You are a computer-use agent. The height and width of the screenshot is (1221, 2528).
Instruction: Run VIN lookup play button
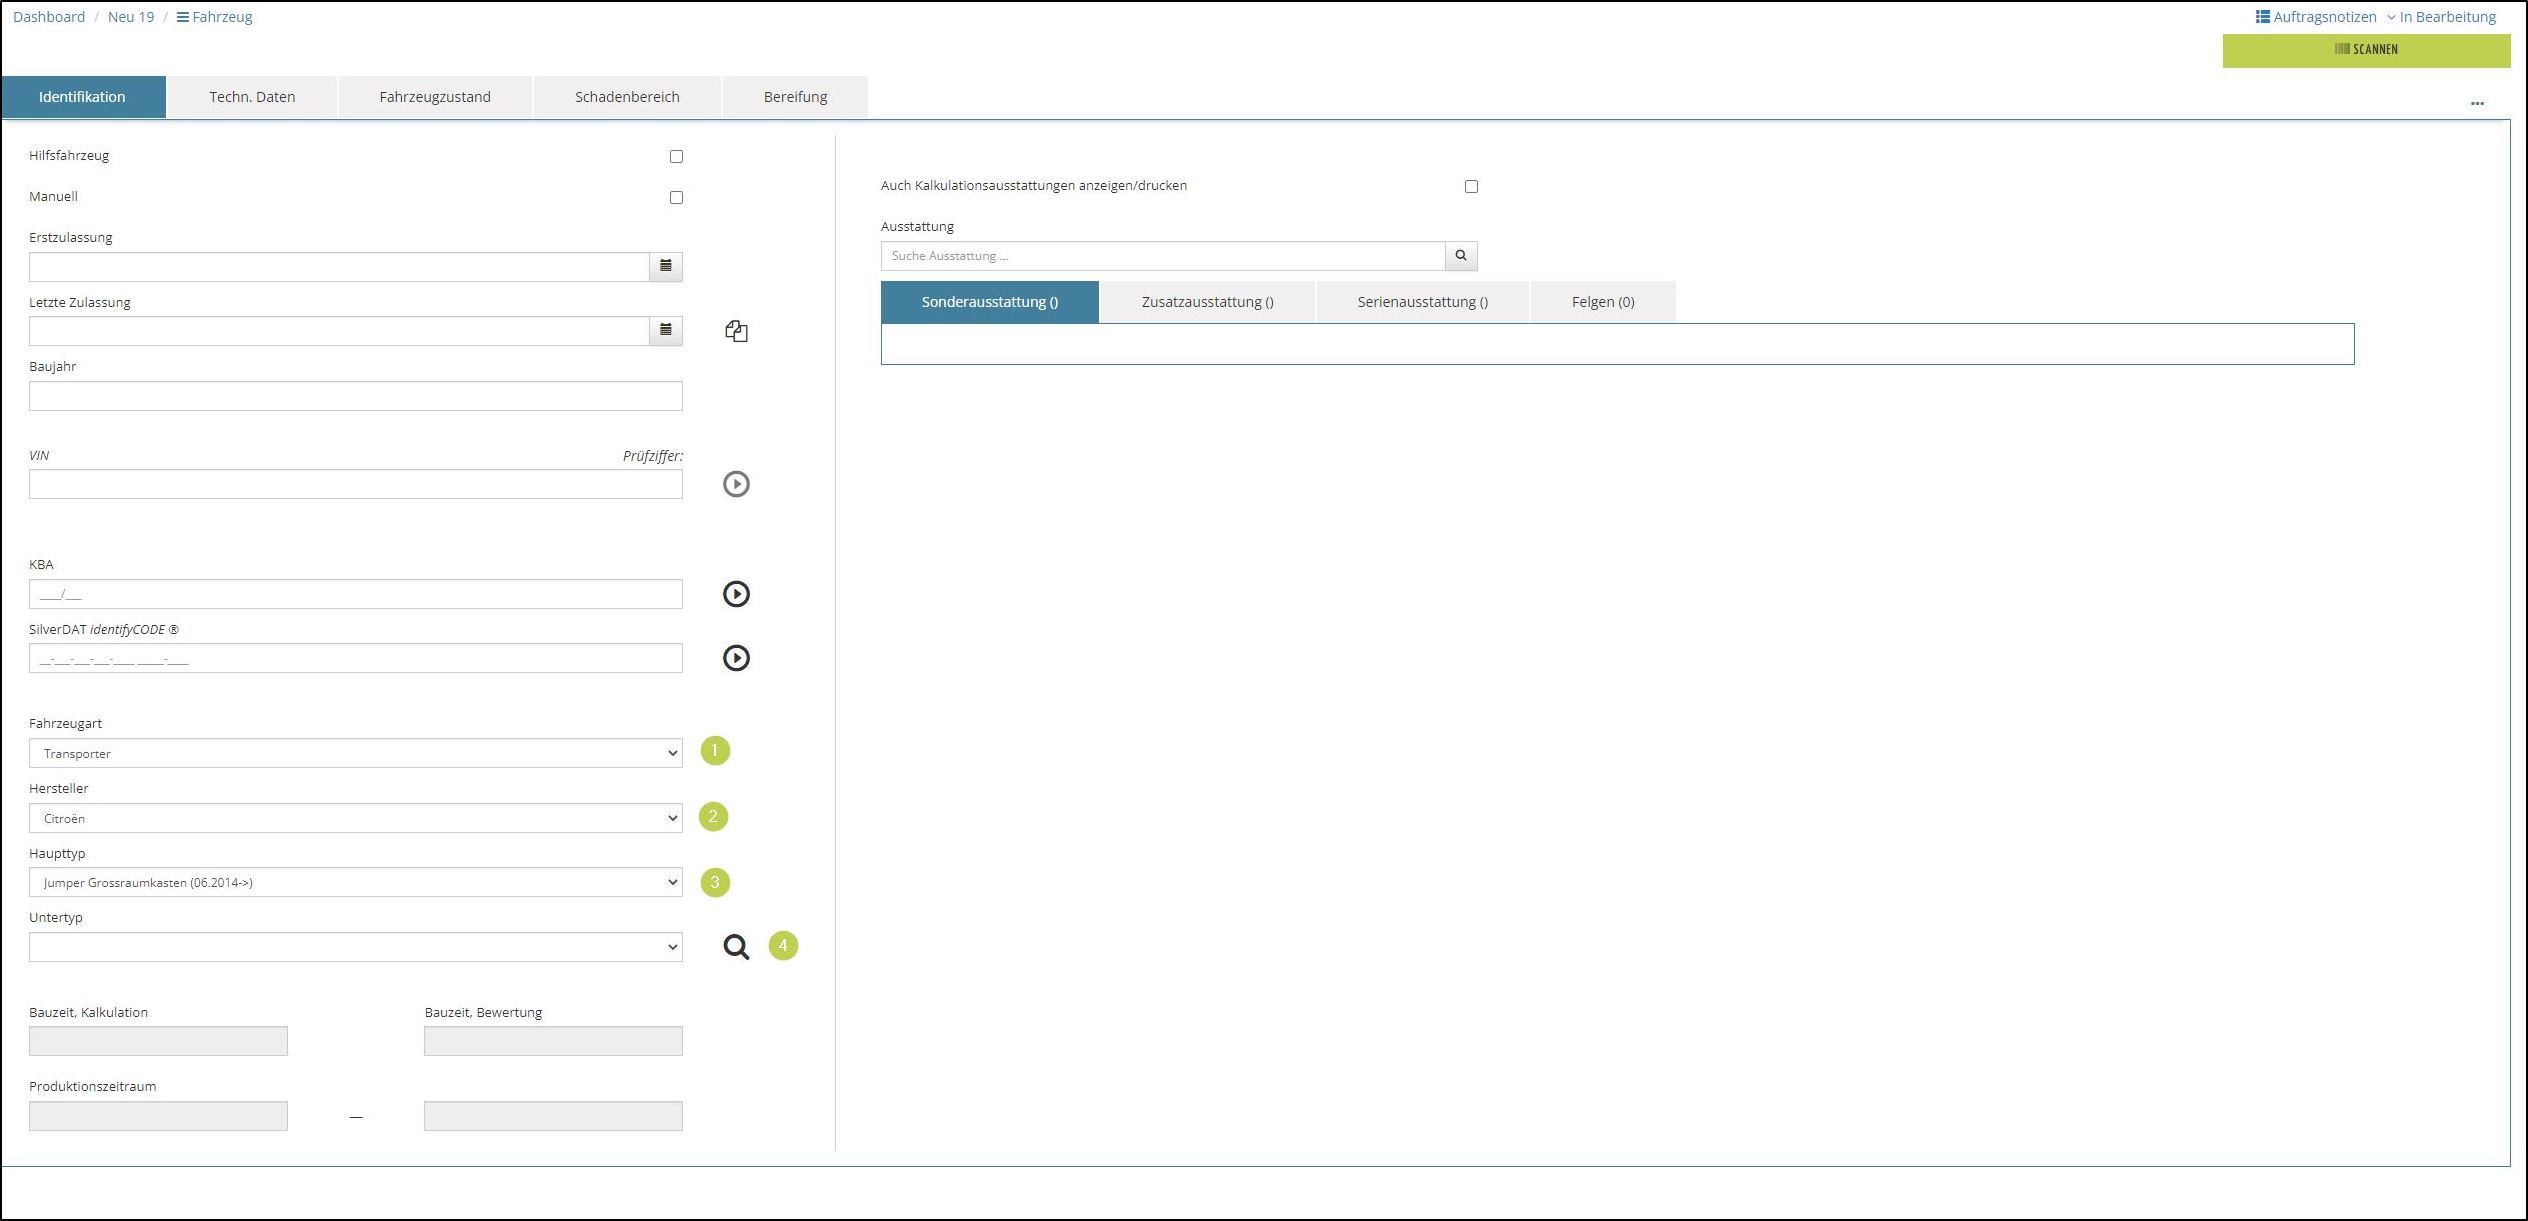(736, 484)
